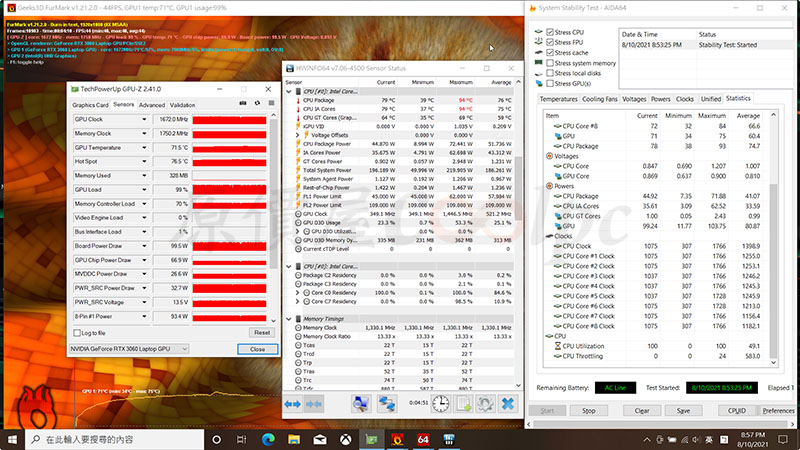Click Windows taskbar search box
This screenshot has height=450, width=800.
coord(114,439)
